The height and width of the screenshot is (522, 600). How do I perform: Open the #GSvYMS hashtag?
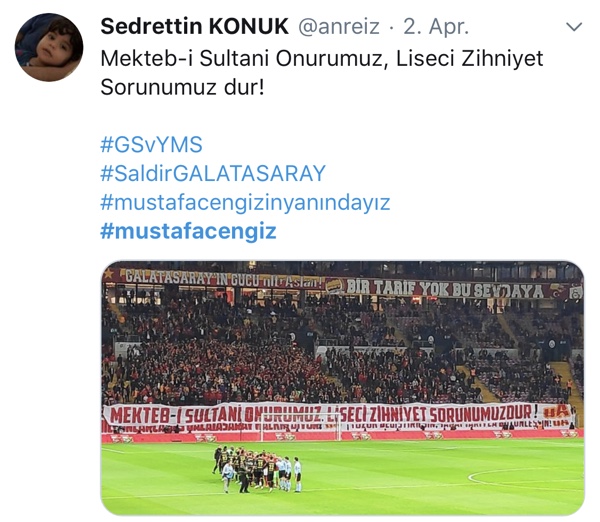[151, 145]
